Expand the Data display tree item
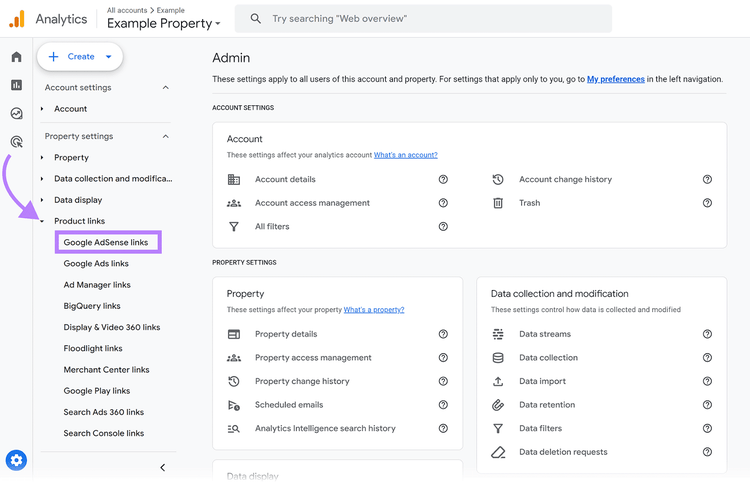The image size is (750, 485). click(x=42, y=200)
